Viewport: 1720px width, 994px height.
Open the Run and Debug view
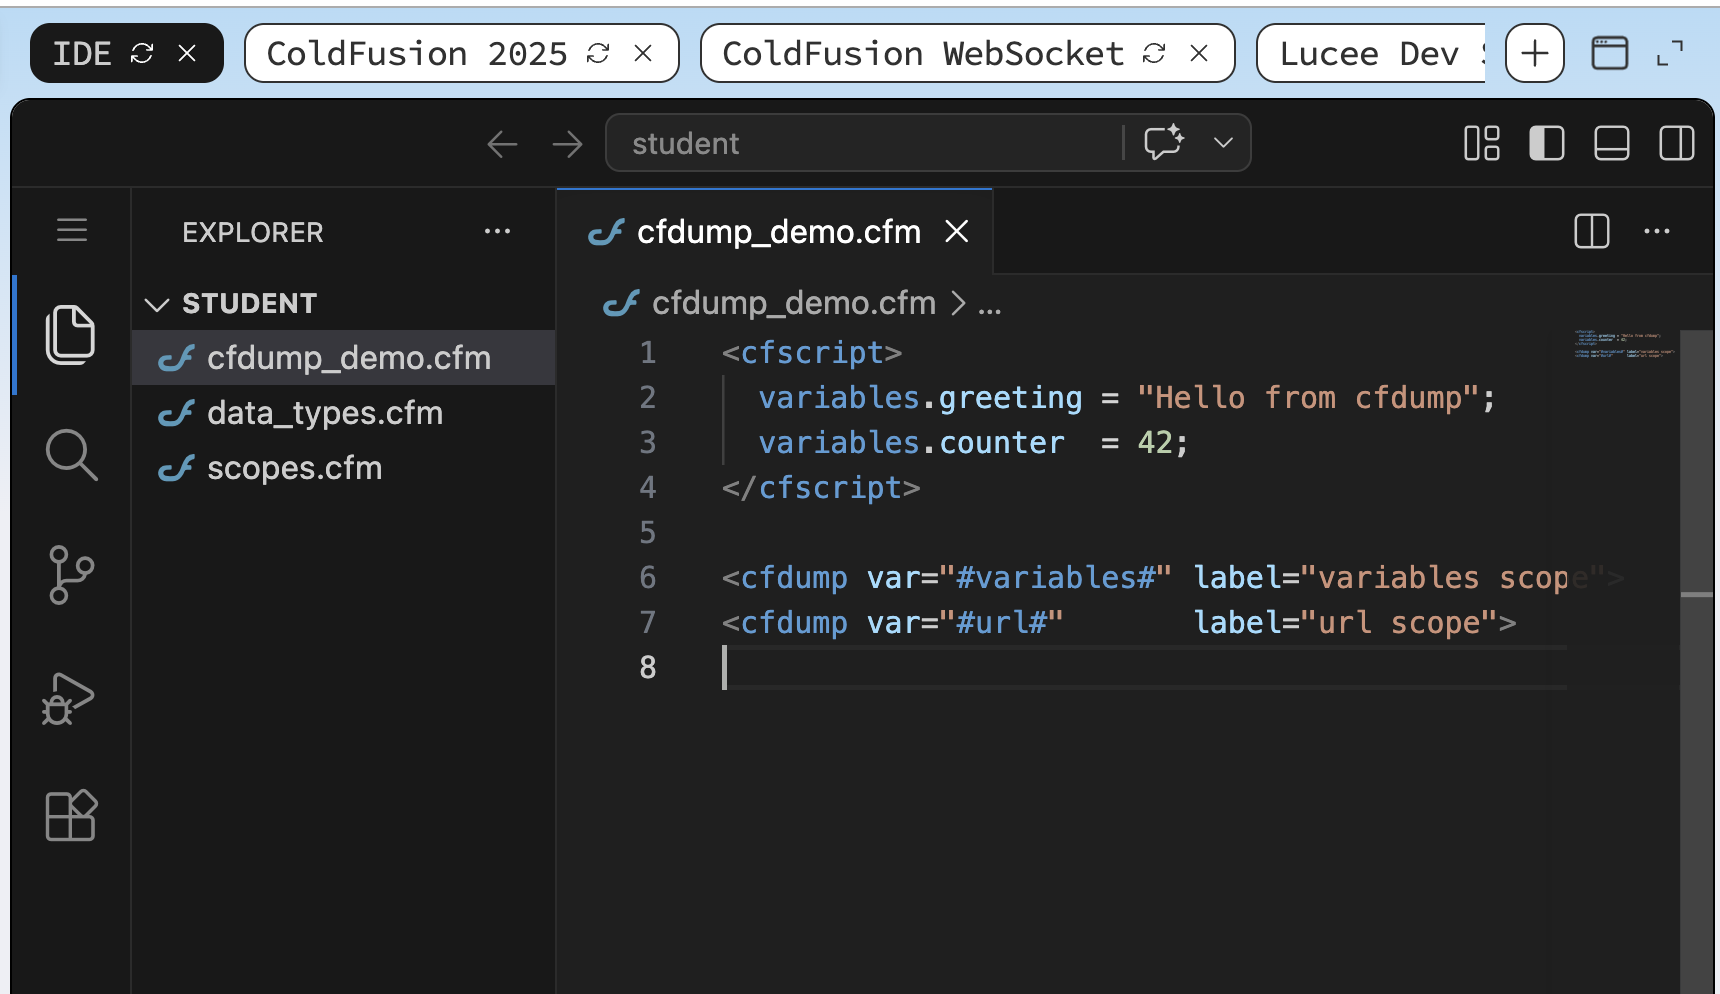tap(68, 697)
